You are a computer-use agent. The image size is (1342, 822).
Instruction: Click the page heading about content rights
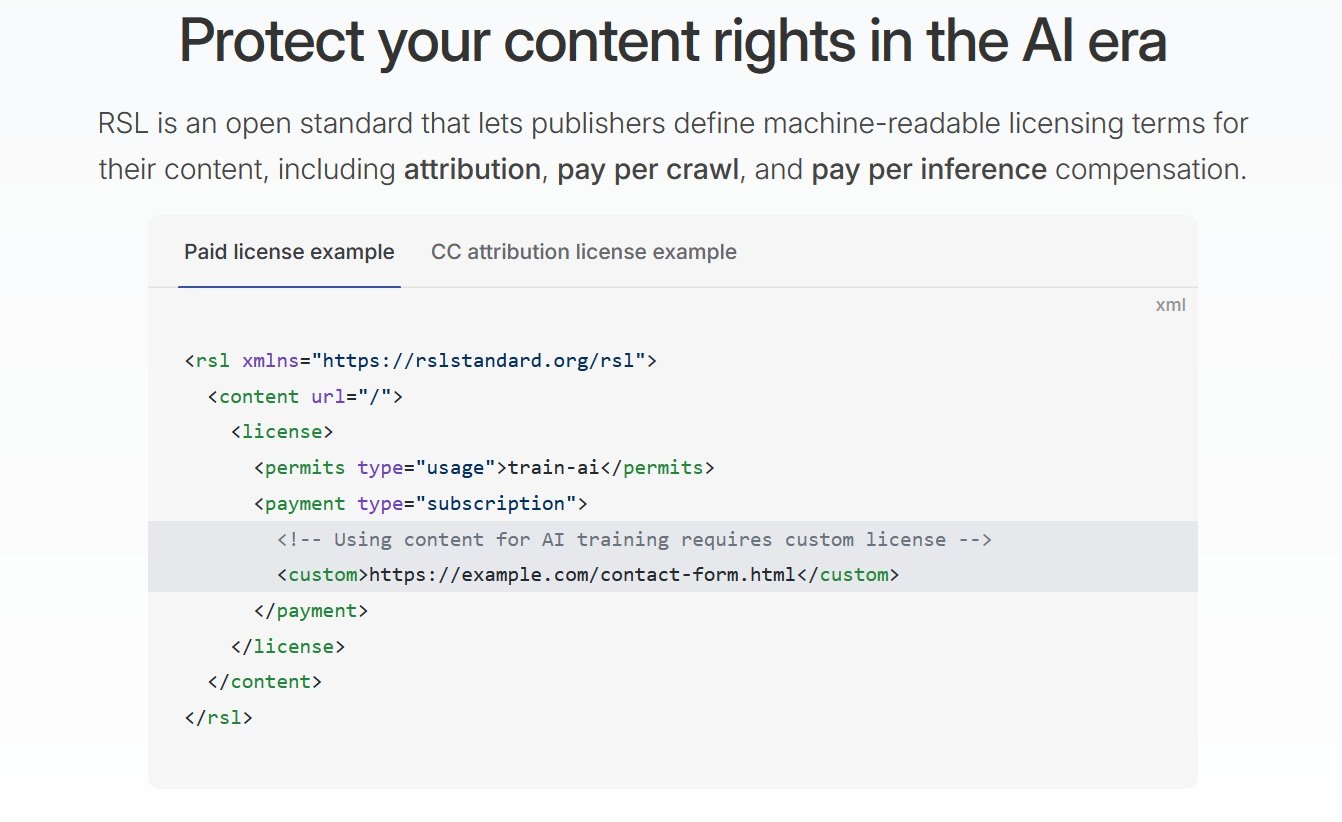(672, 42)
